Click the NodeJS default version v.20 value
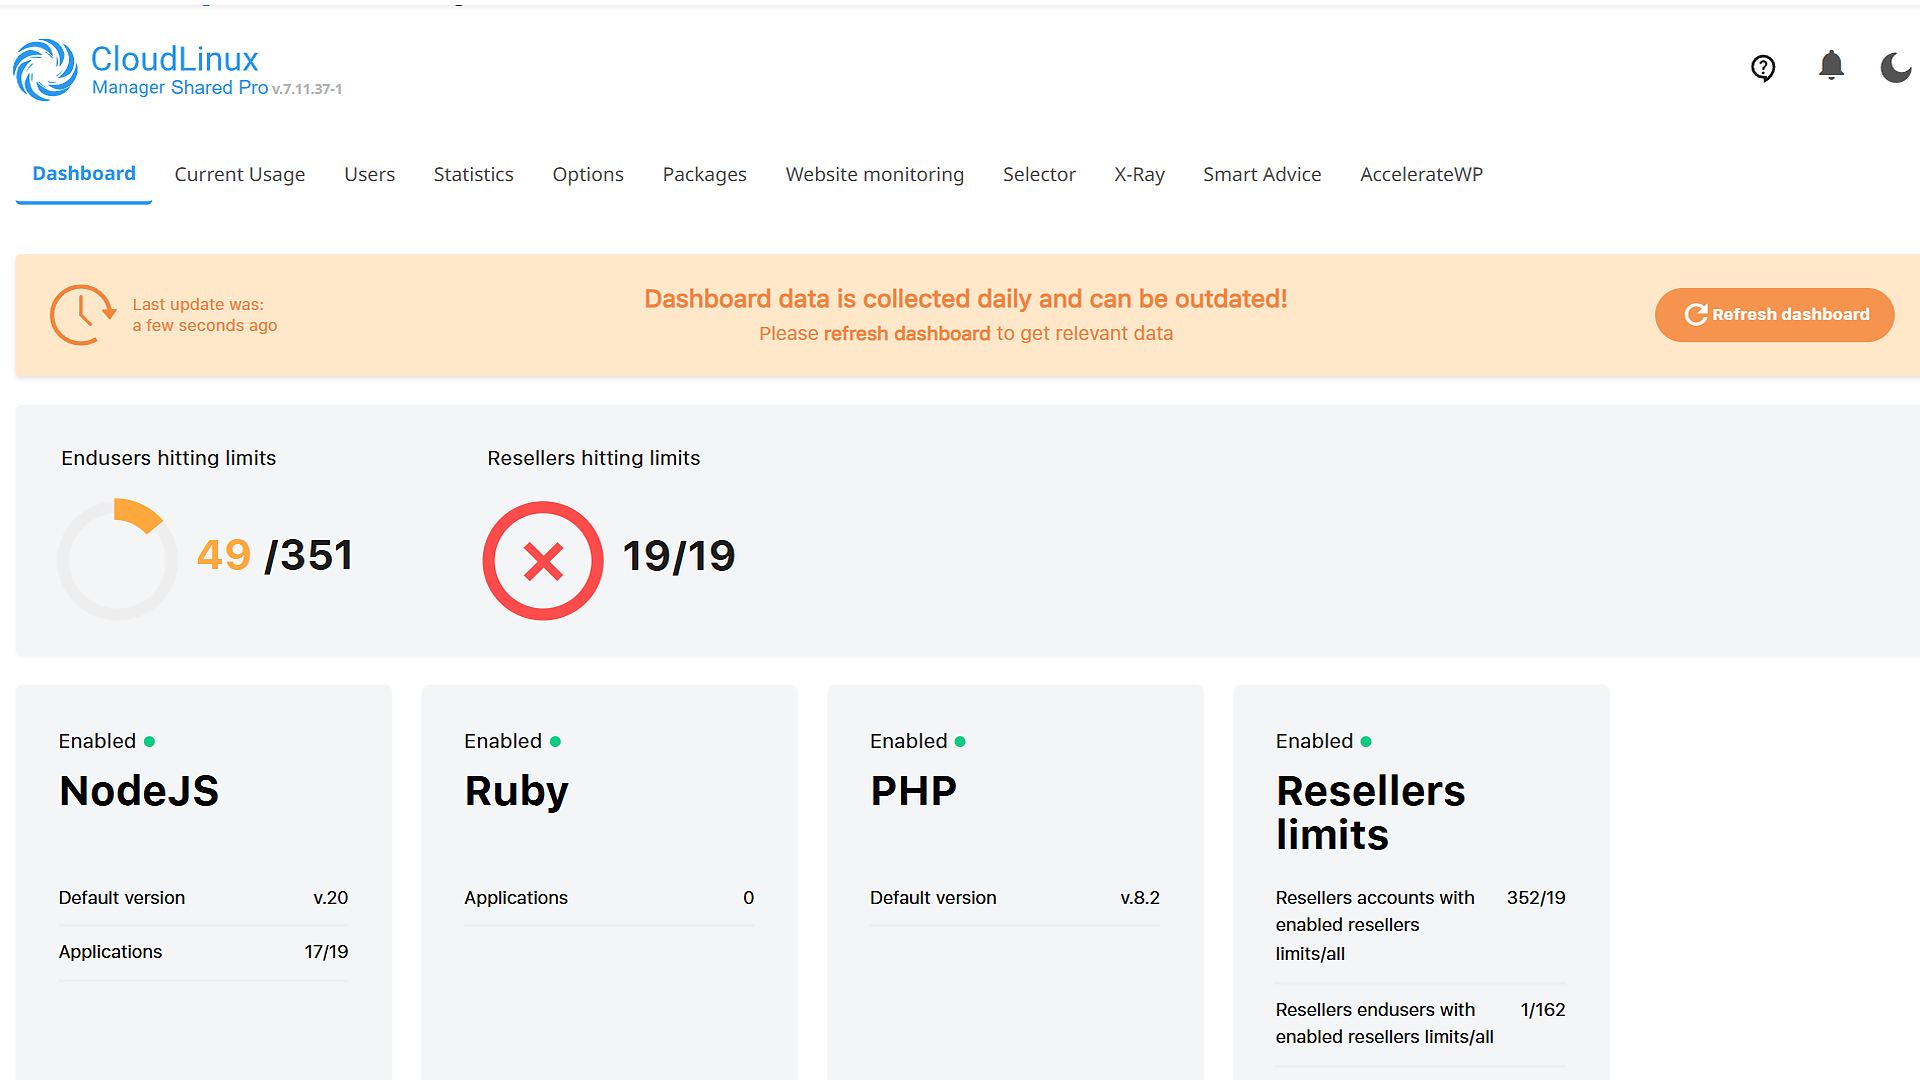Screen dimensions: 1920x1080 (x=331, y=898)
